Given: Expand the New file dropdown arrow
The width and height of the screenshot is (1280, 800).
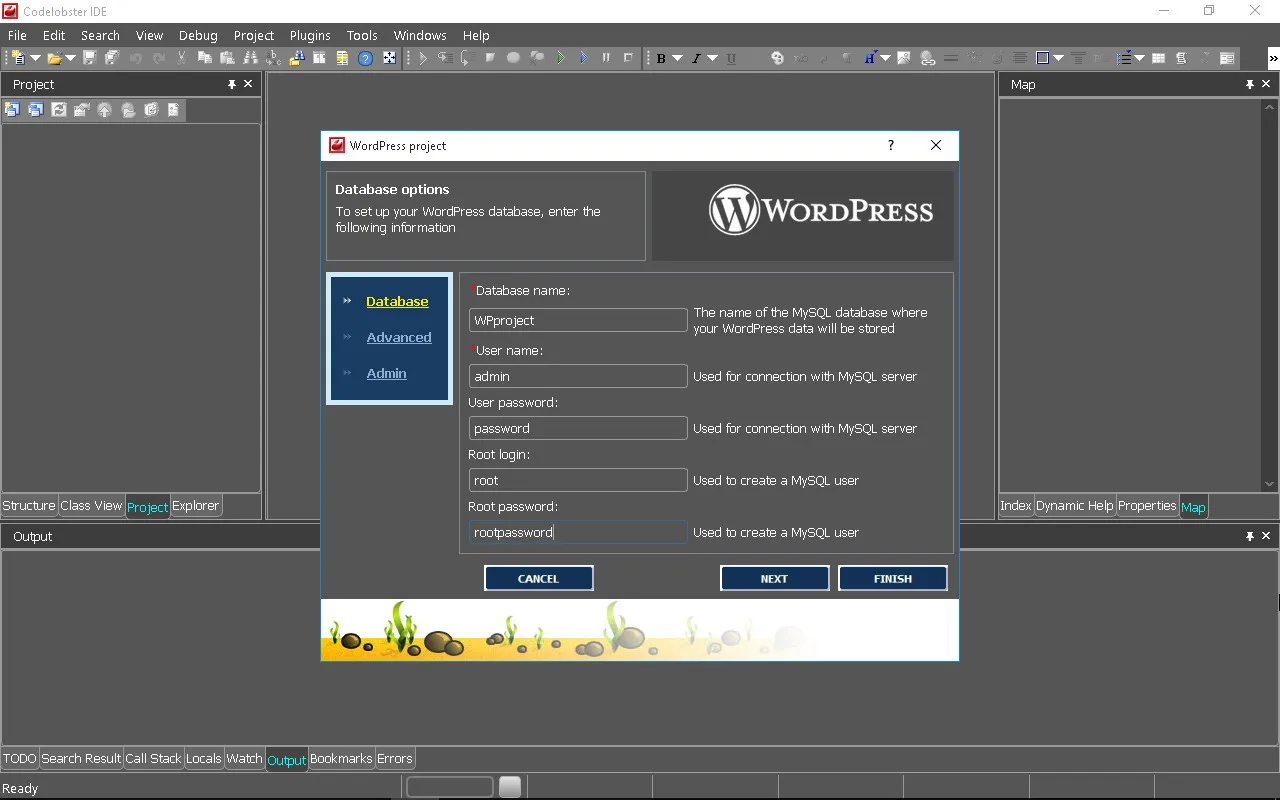Looking at the screenshot, I should [35, 58].
